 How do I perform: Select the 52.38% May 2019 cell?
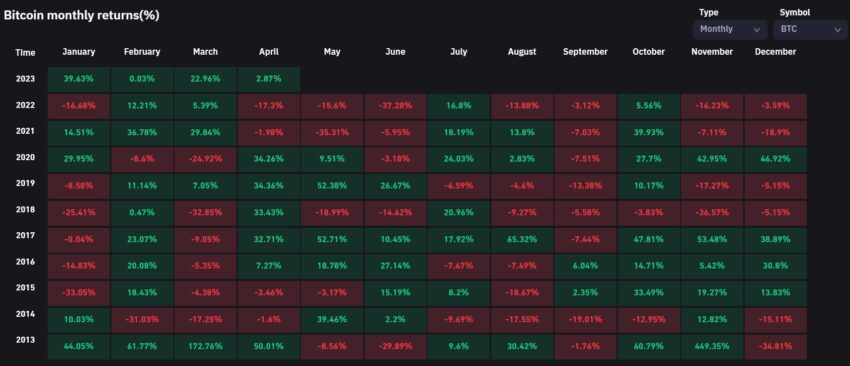pyautogui.click(x=332, y=186)
